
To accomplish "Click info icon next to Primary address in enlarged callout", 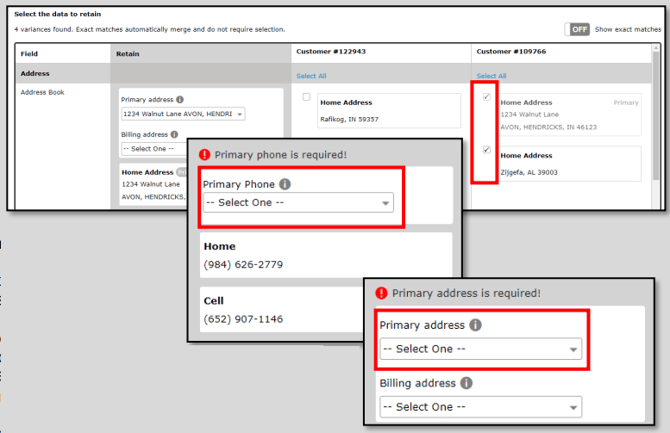I will [x=474, y=325].
